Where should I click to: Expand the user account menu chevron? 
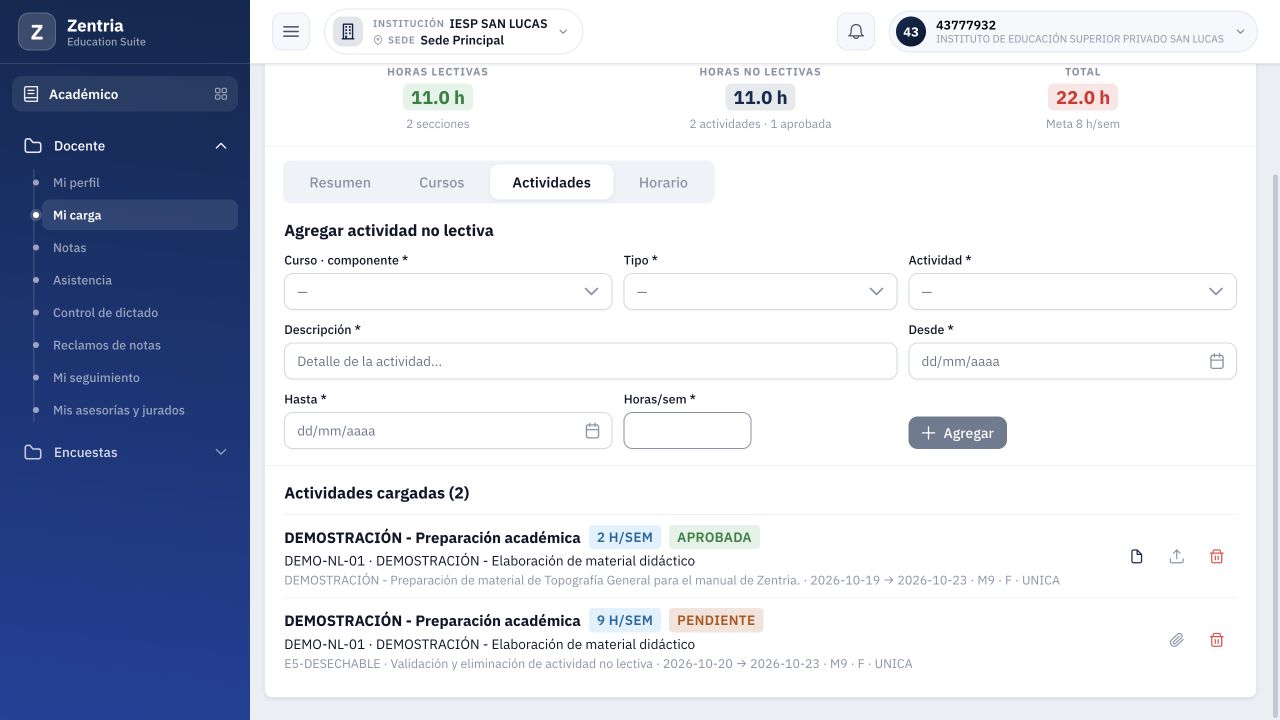pos(1241,32)
